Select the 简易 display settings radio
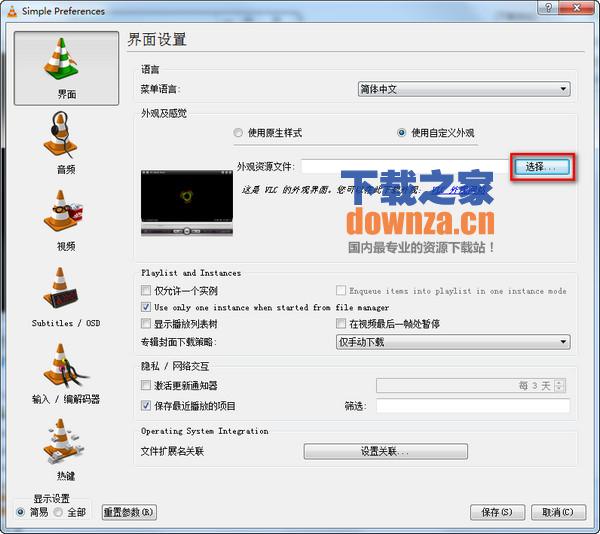600x534 pixels. pyautogui.click(x=21, y=512)
